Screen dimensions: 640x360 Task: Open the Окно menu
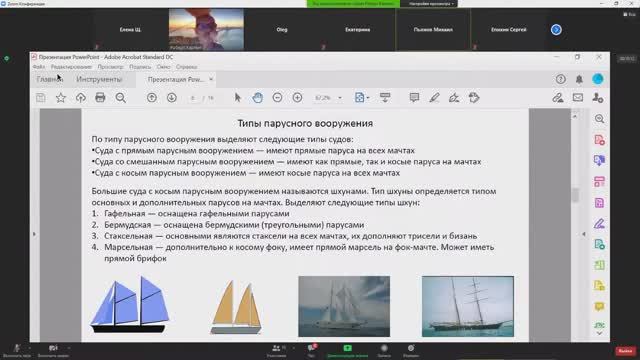tap(163, 67)
